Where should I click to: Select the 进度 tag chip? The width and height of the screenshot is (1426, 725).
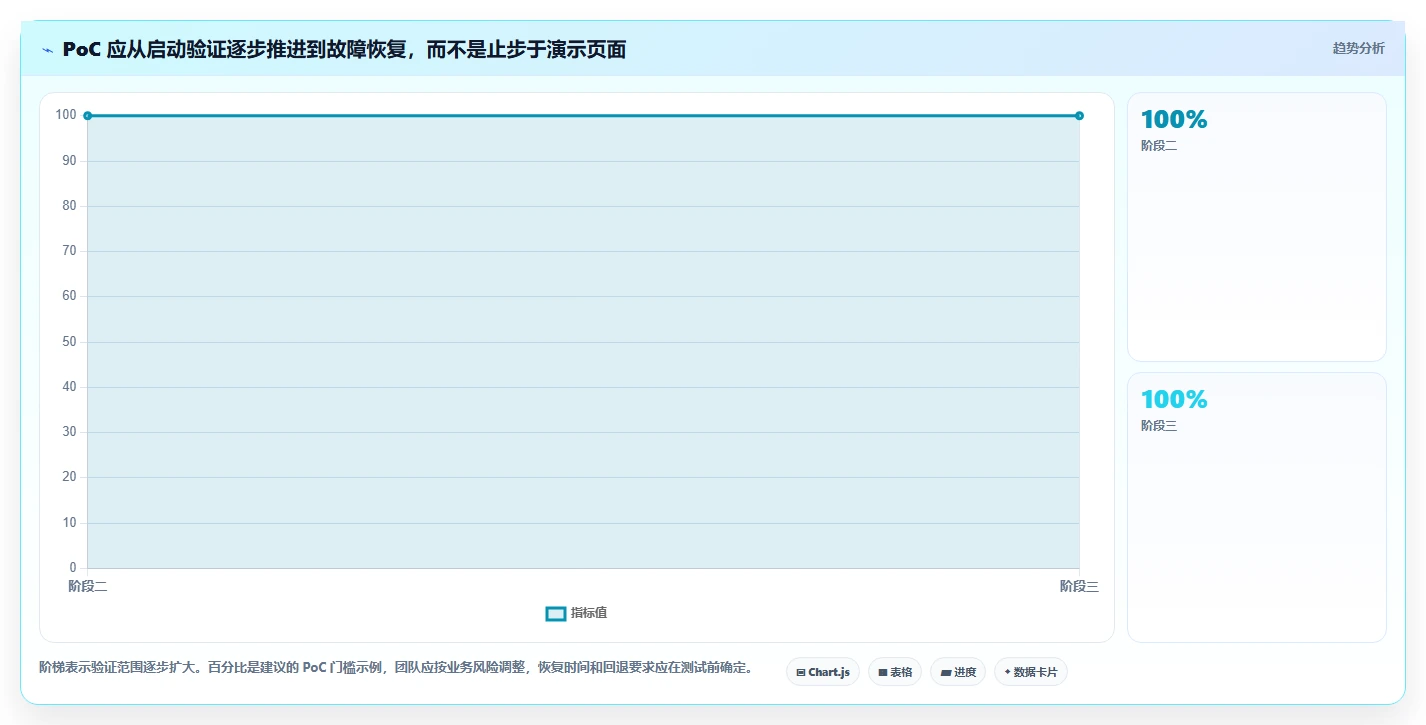(958, 672)
